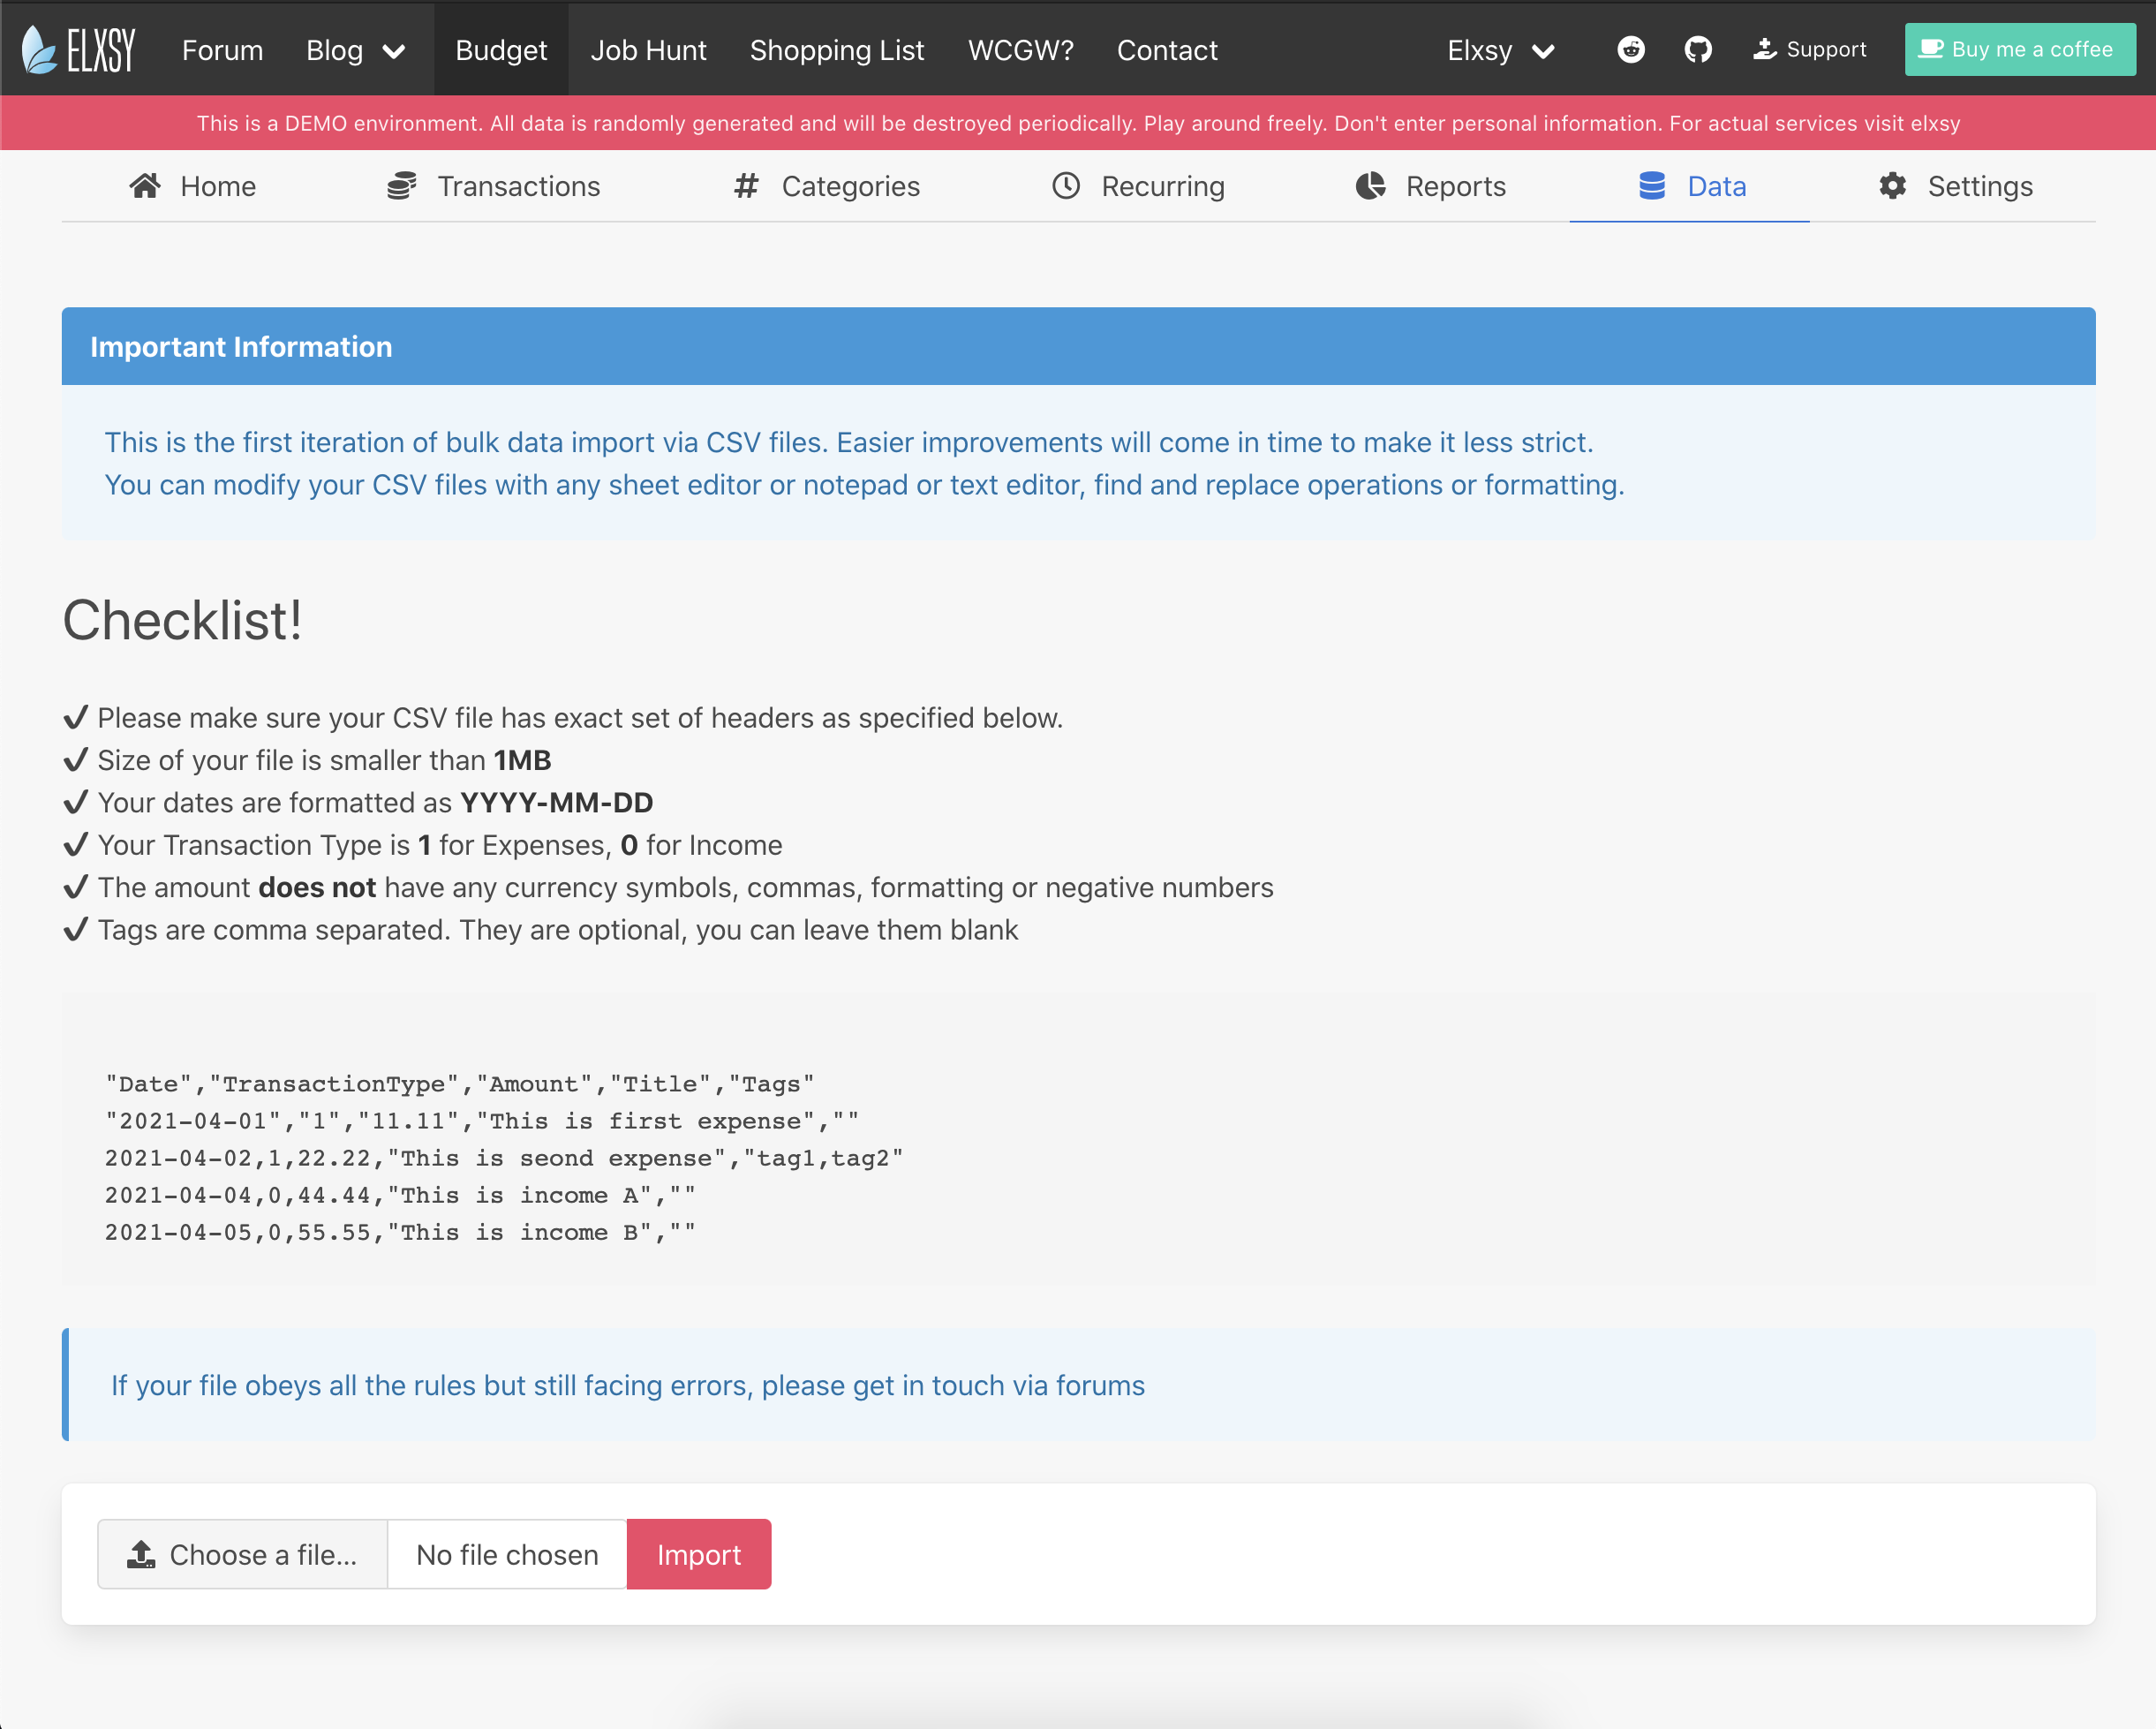Go to the Shopping List page
The width and height of the screenshot is (2156, 1729).
(836, 50)
